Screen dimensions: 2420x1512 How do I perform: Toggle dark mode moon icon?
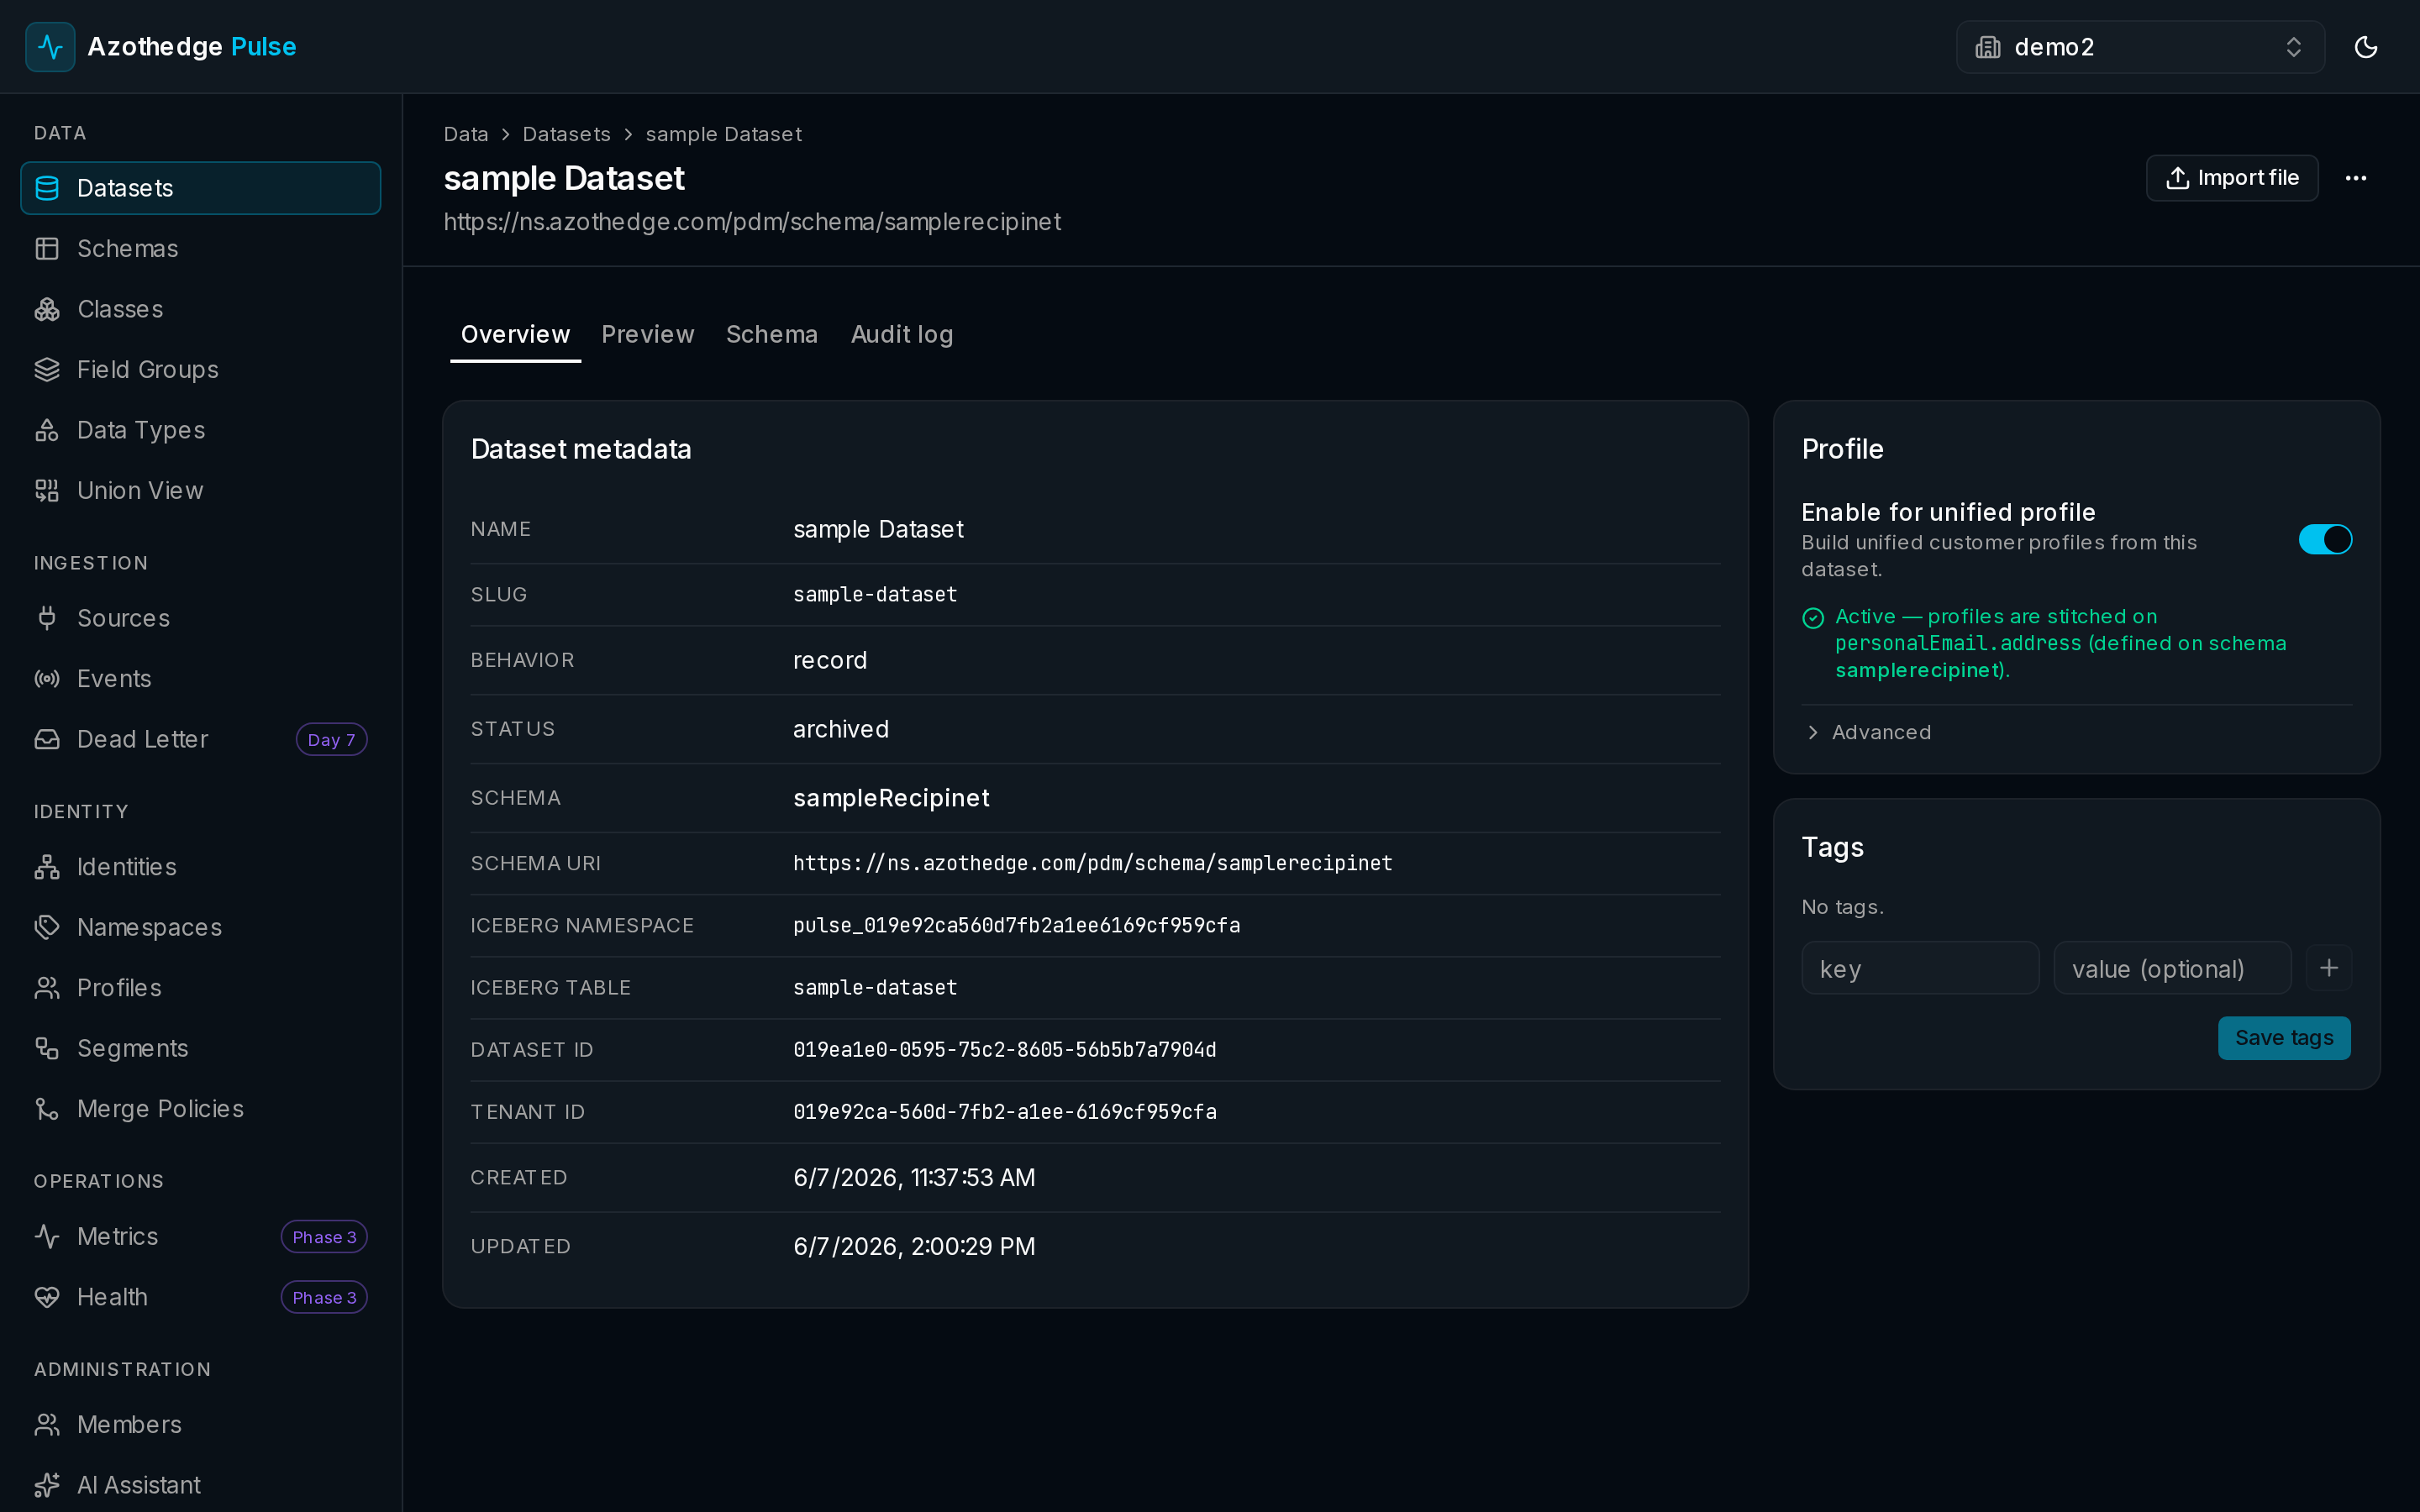pos(2365,47)
